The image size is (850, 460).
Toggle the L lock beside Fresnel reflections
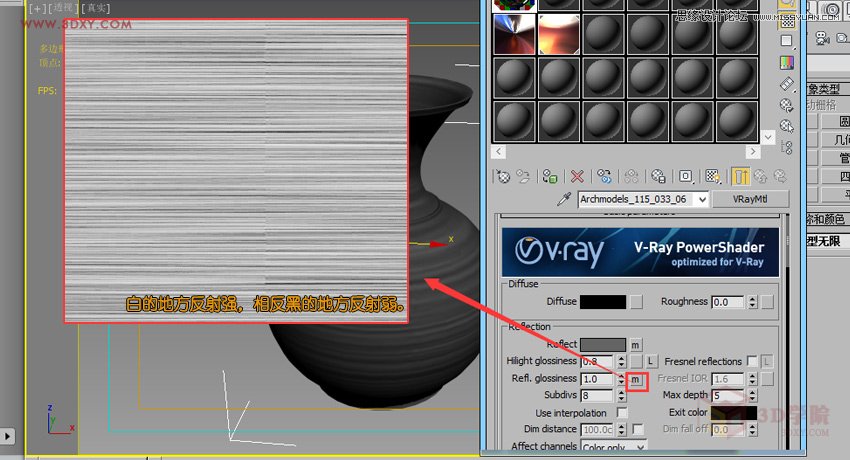767,361
